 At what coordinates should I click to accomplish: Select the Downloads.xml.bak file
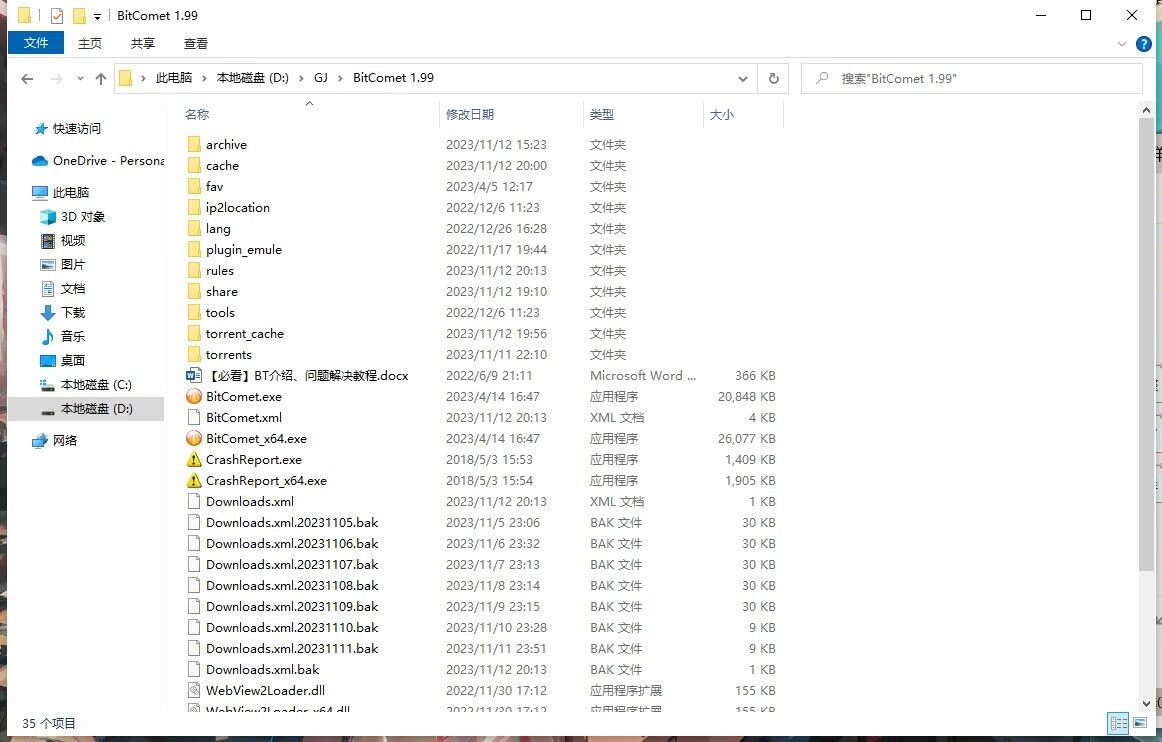click(262, 669)
